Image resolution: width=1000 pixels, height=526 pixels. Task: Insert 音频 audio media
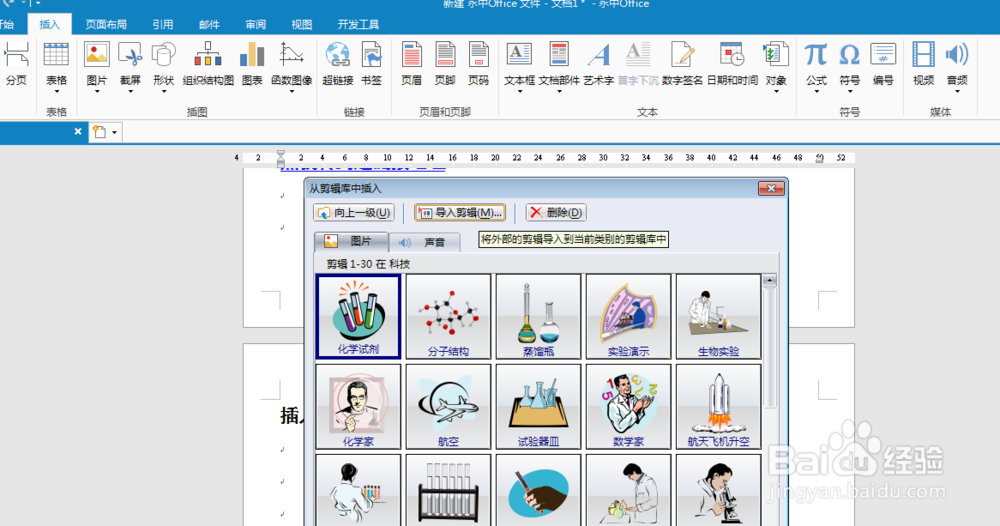957,64
